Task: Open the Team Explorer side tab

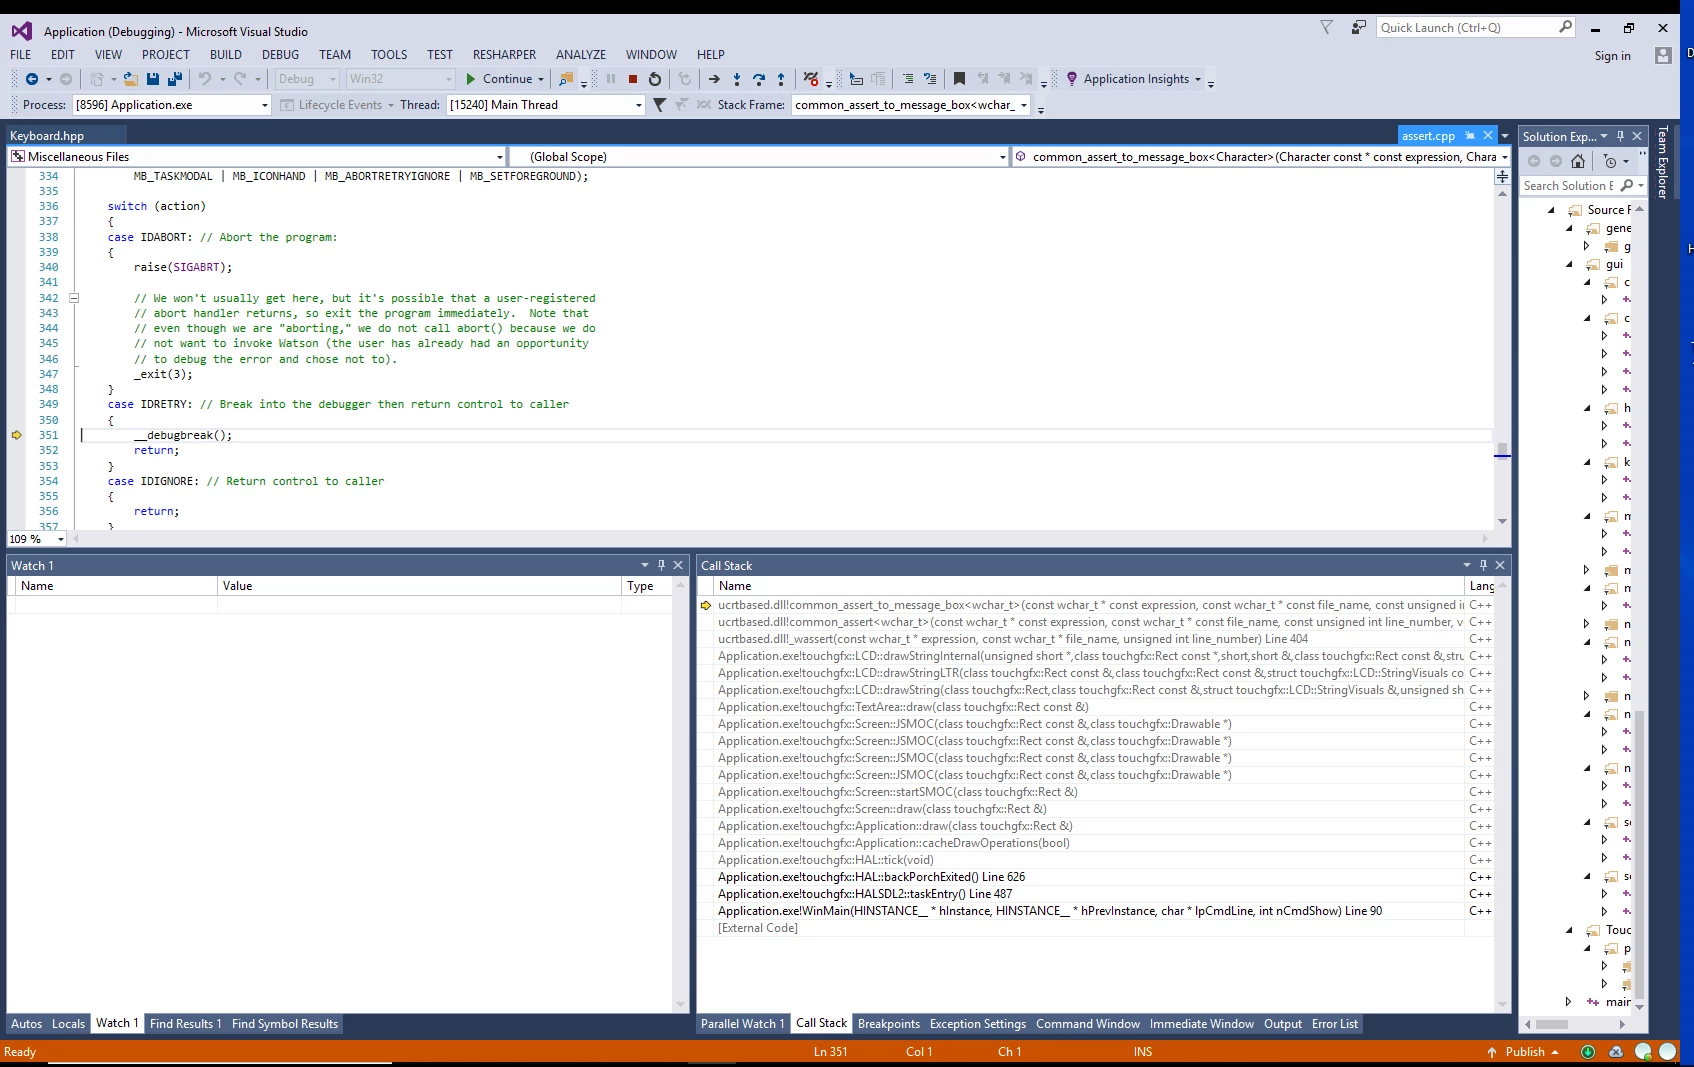Action: click(x=1662, y=162)
